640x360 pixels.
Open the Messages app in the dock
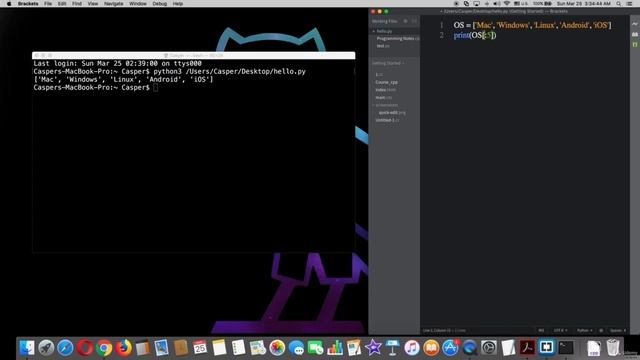pyautogui.click(x=296, y=348)
